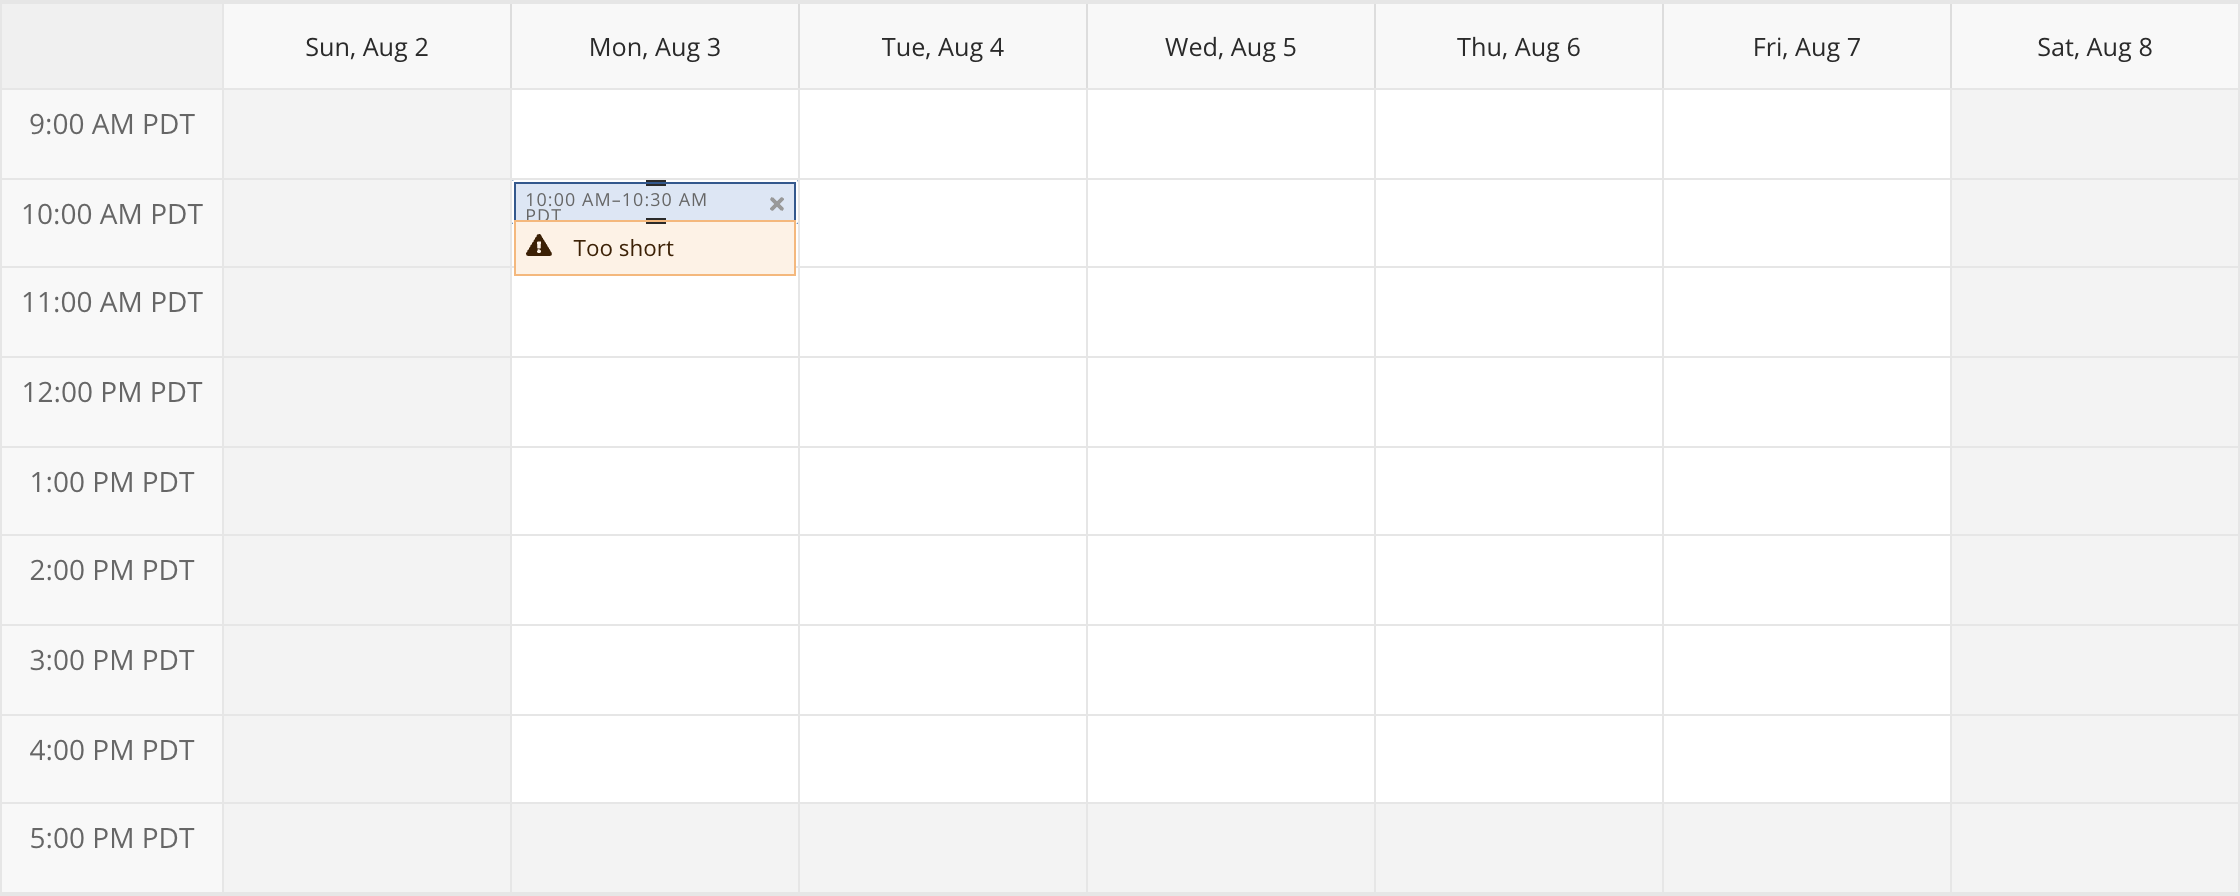Select the Fri, Aug 7 column header
The height and width of the screenshot is (896, 2240).
tap(1807, 47)
